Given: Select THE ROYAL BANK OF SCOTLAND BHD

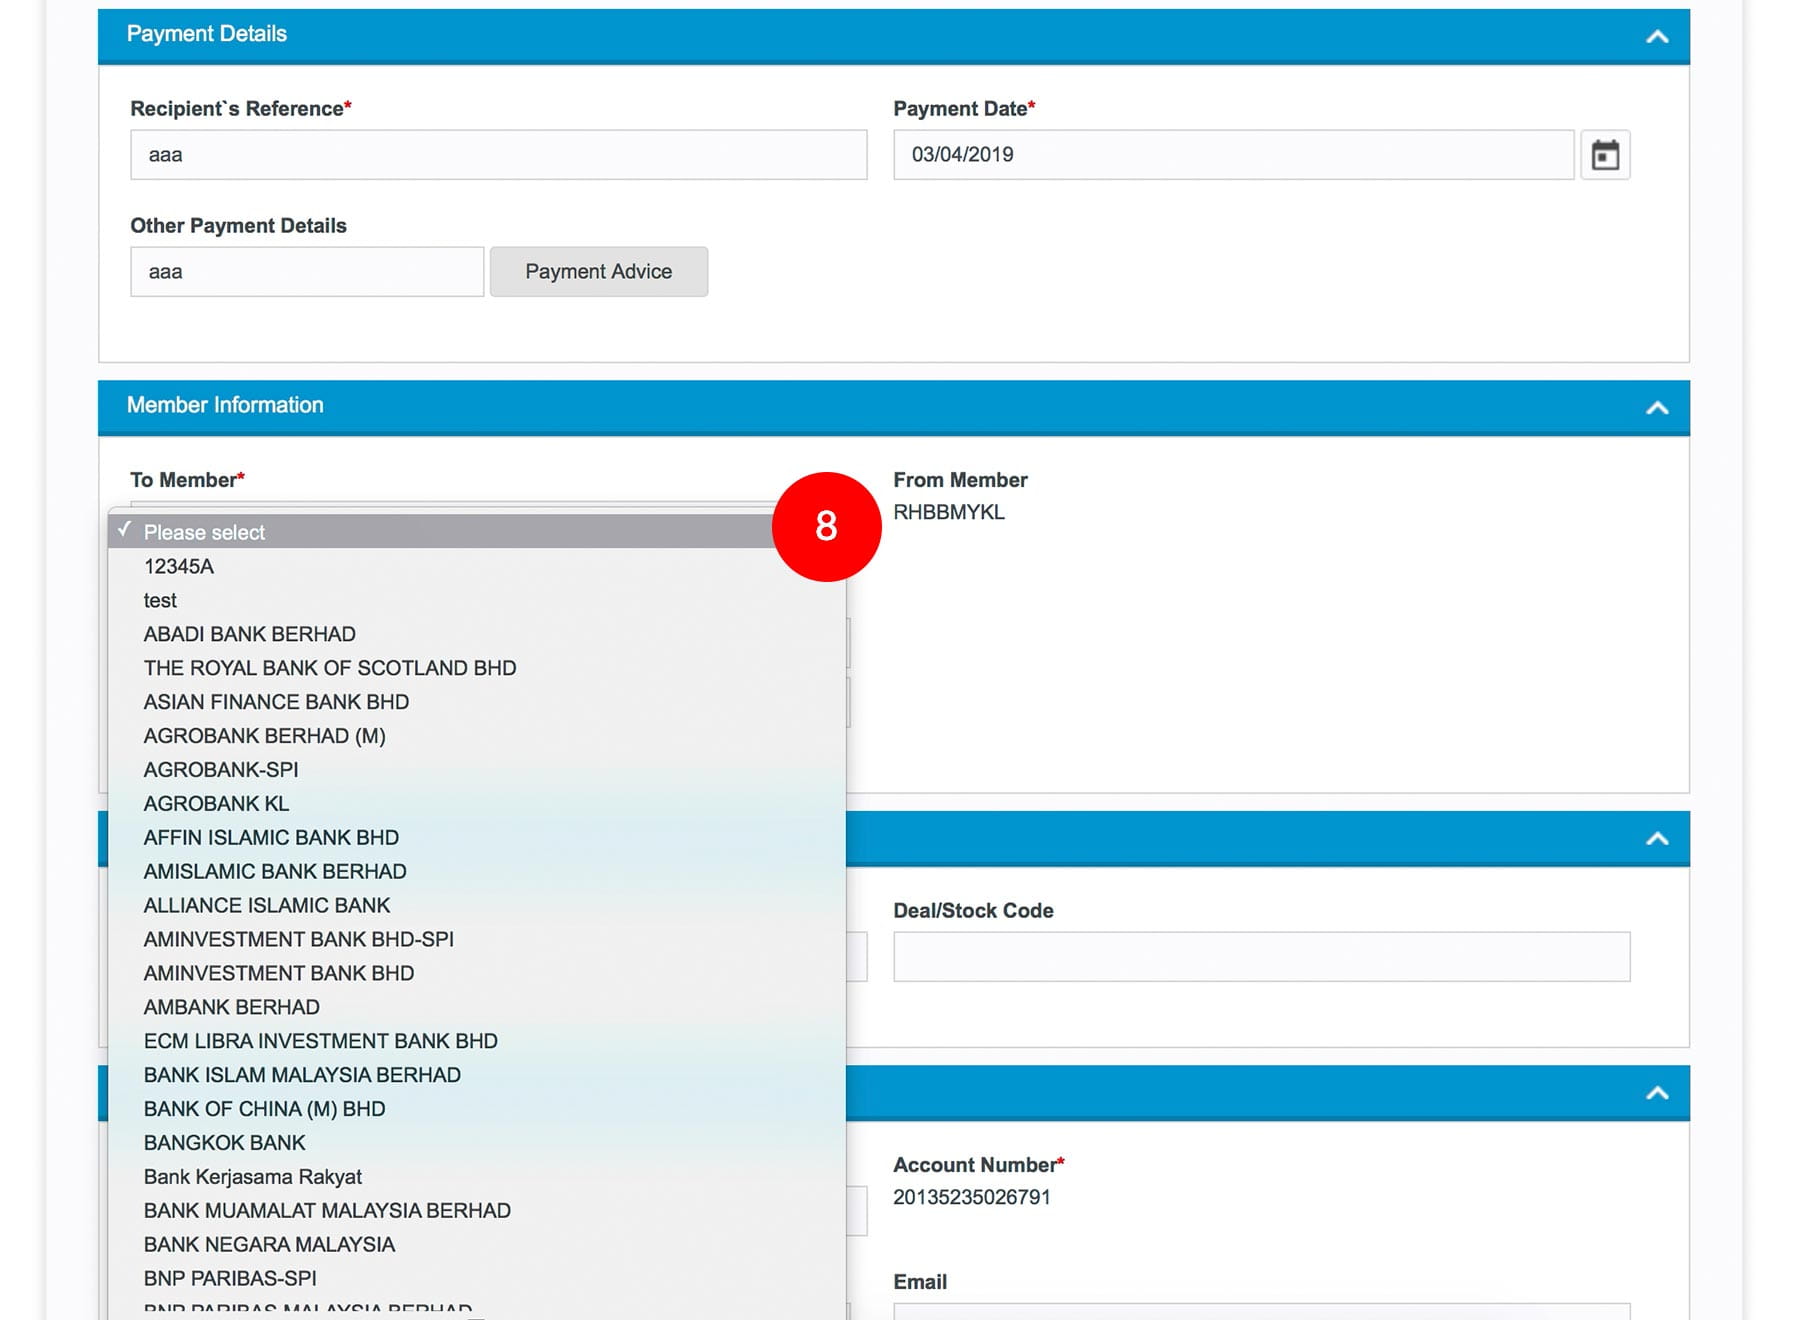Looking at the screenshot, I should click(330, 668).
